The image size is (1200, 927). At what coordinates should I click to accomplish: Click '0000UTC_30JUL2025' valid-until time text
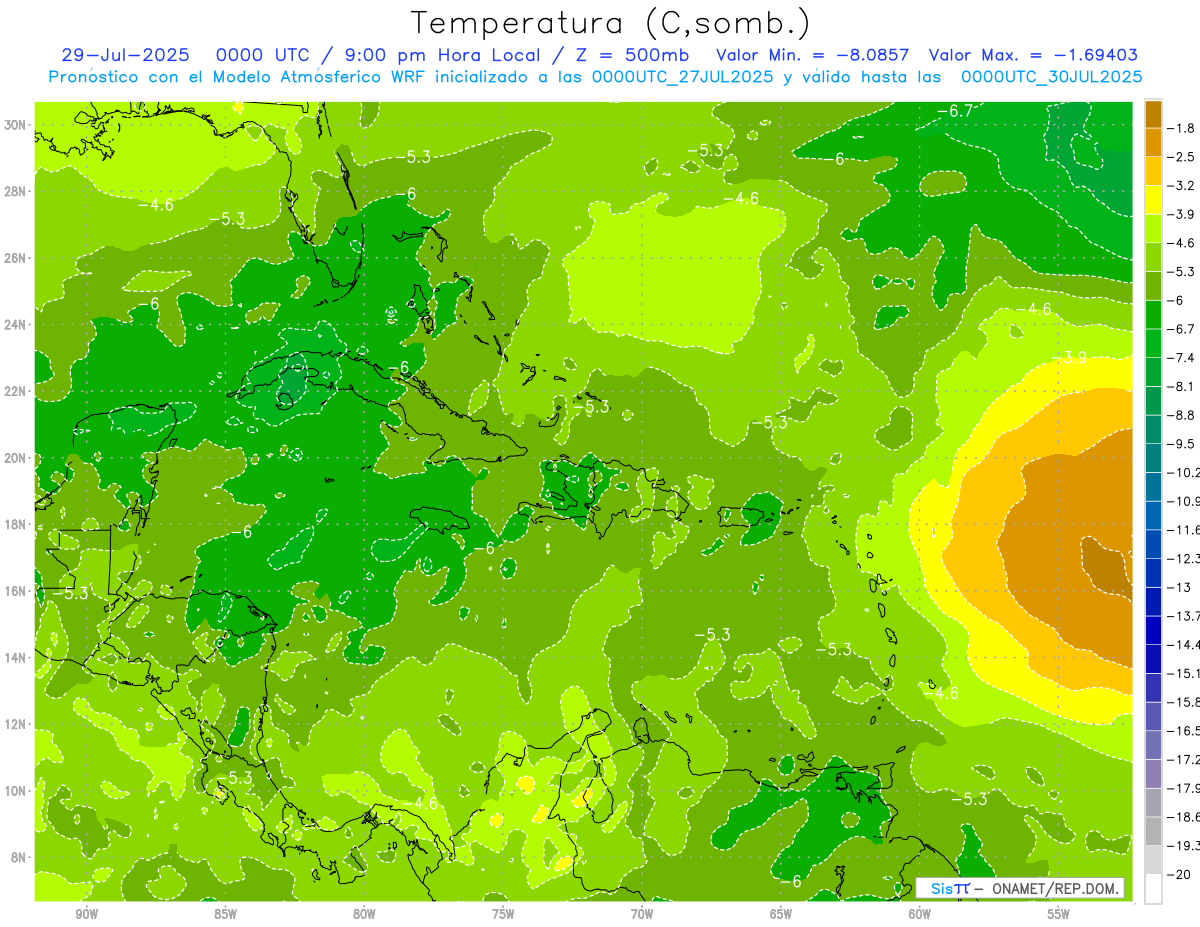click(1051, 76)
